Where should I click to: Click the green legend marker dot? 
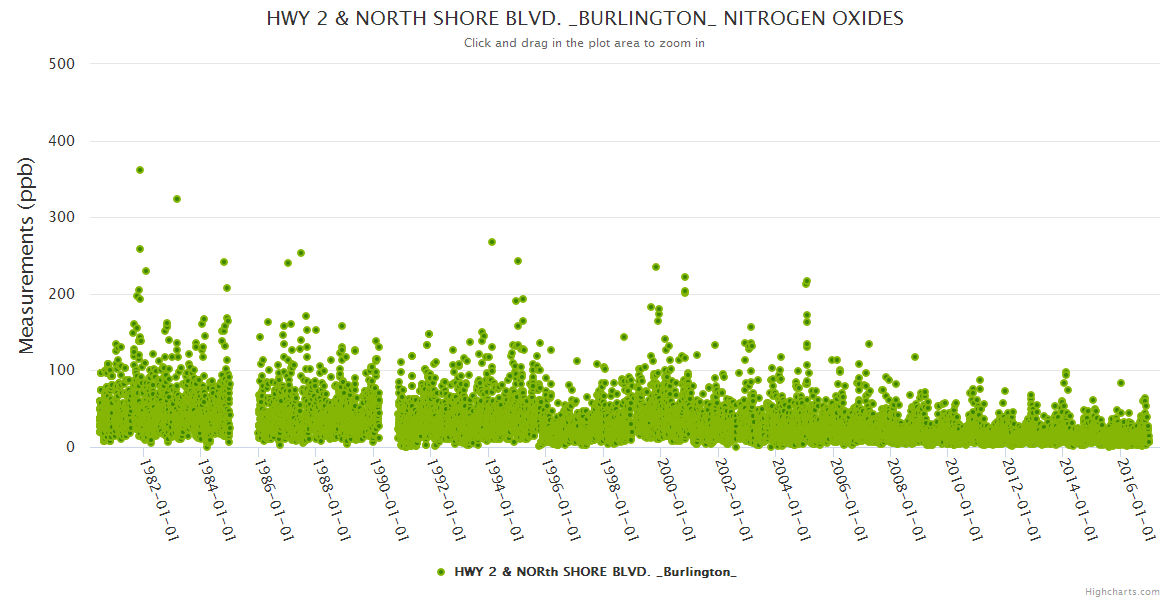pyautogui.click(x=441, y=572)
